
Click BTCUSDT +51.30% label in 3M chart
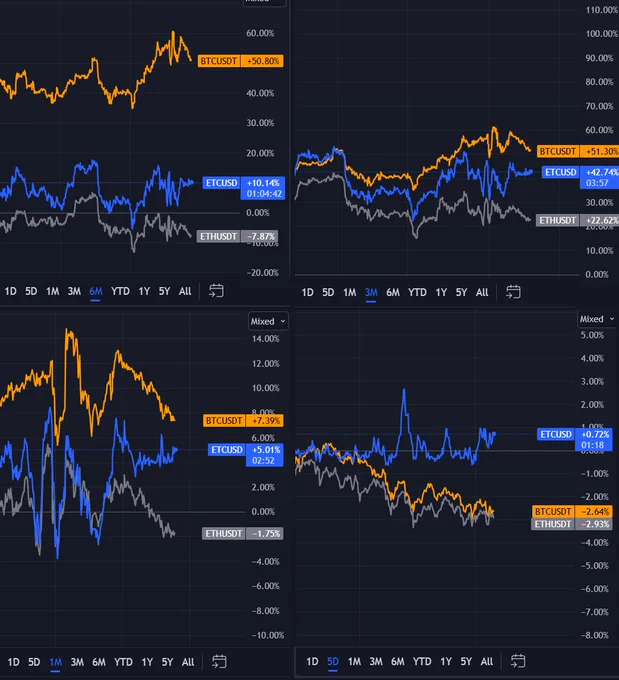point(578,151)
